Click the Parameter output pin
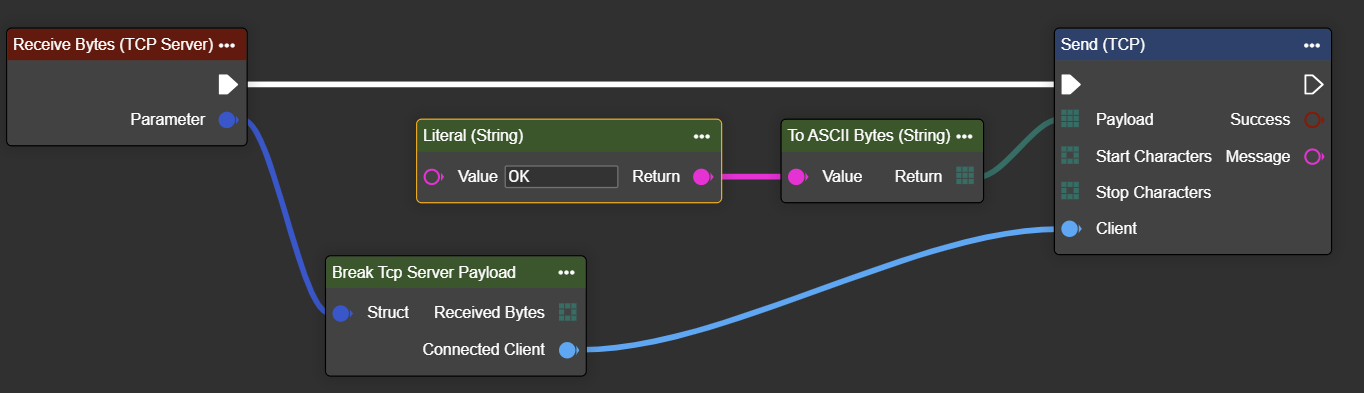Screen dimensions: 1364x393 pos(227,120)
